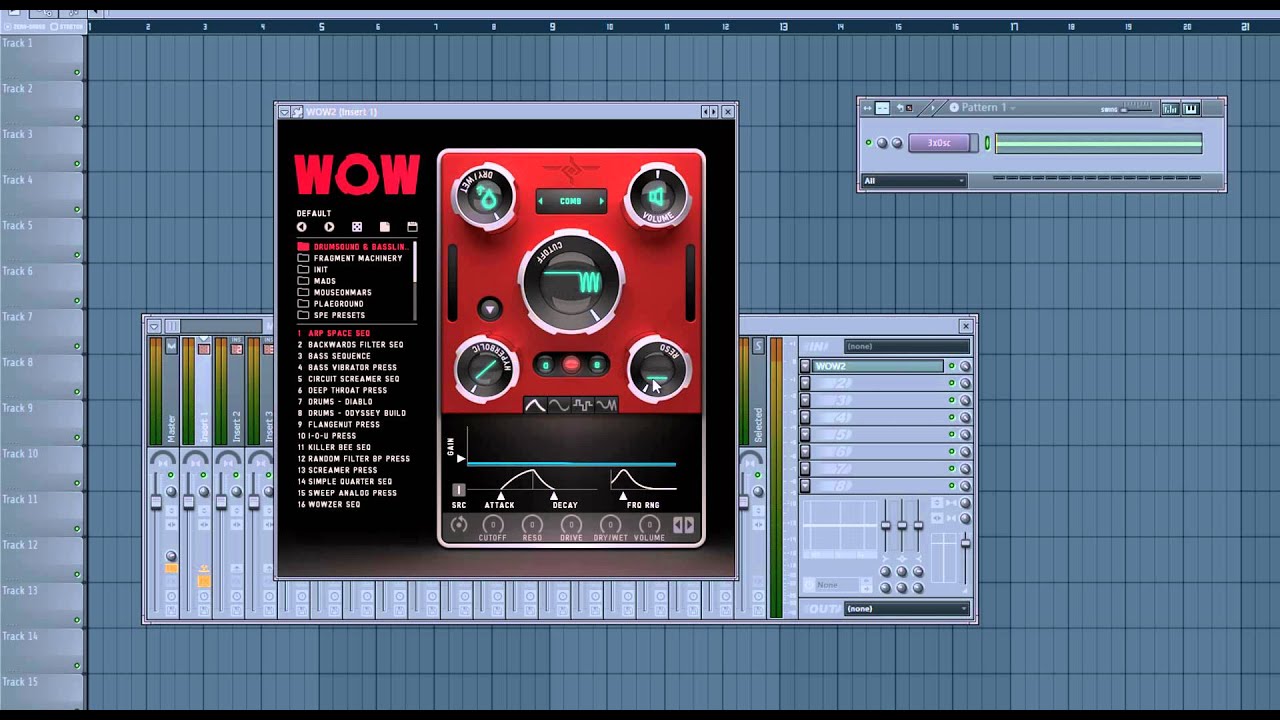Switch to the previous filter type left of COMB
The height and width of the screenshot is (720, 1280).
541,201
